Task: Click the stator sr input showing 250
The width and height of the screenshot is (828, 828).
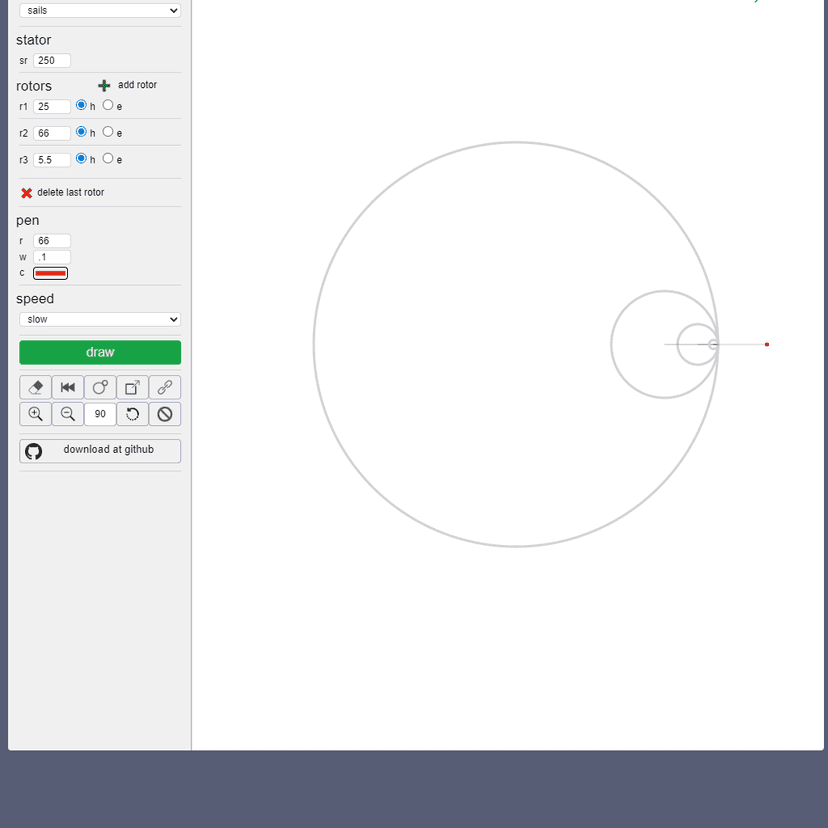Action: pos(51,60)
